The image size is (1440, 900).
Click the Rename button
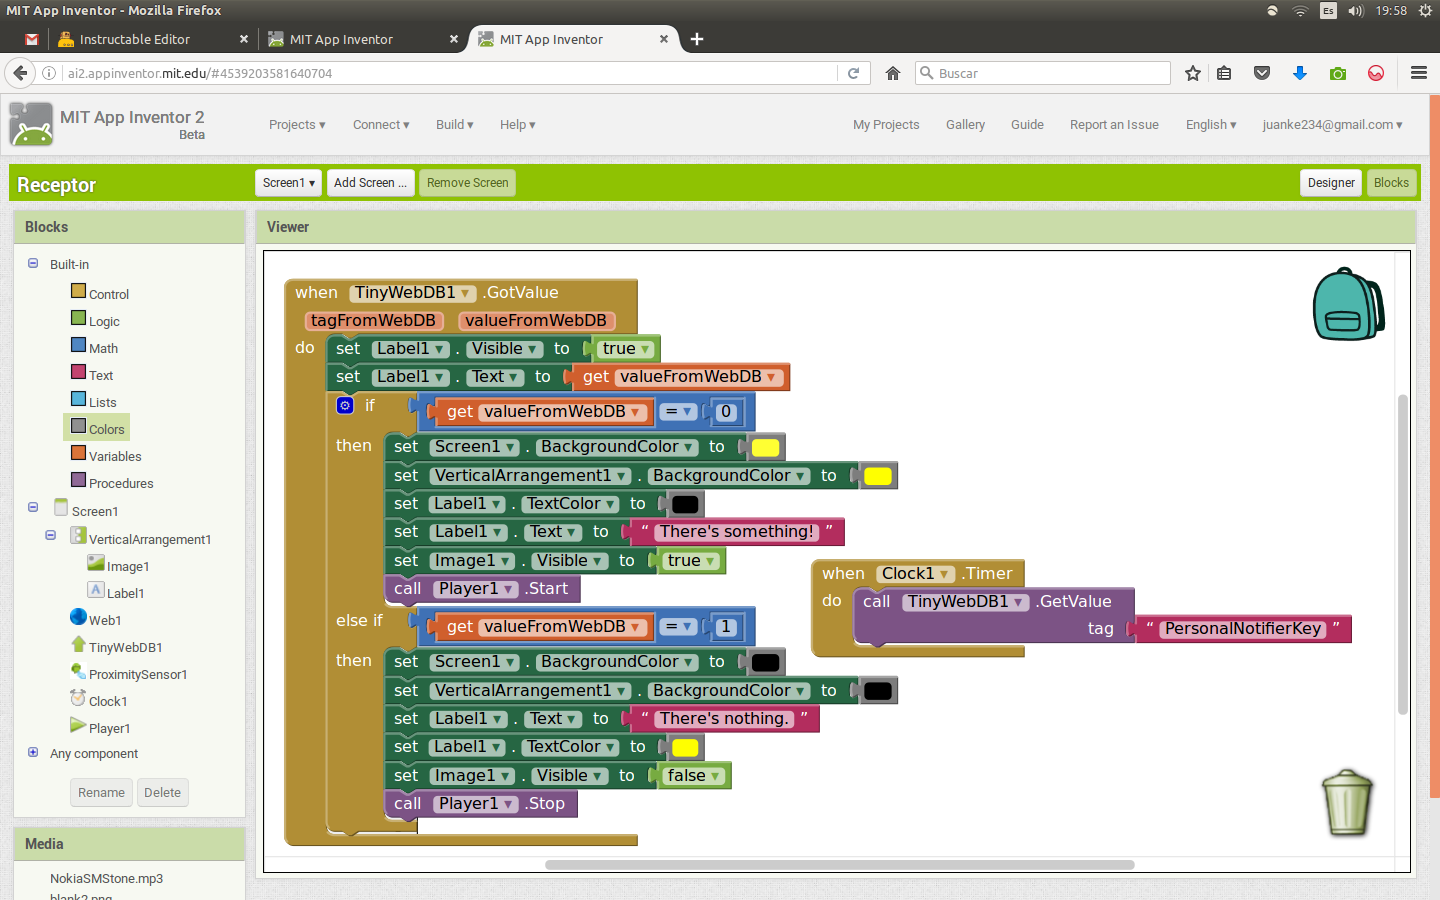[x=101, y=793]
